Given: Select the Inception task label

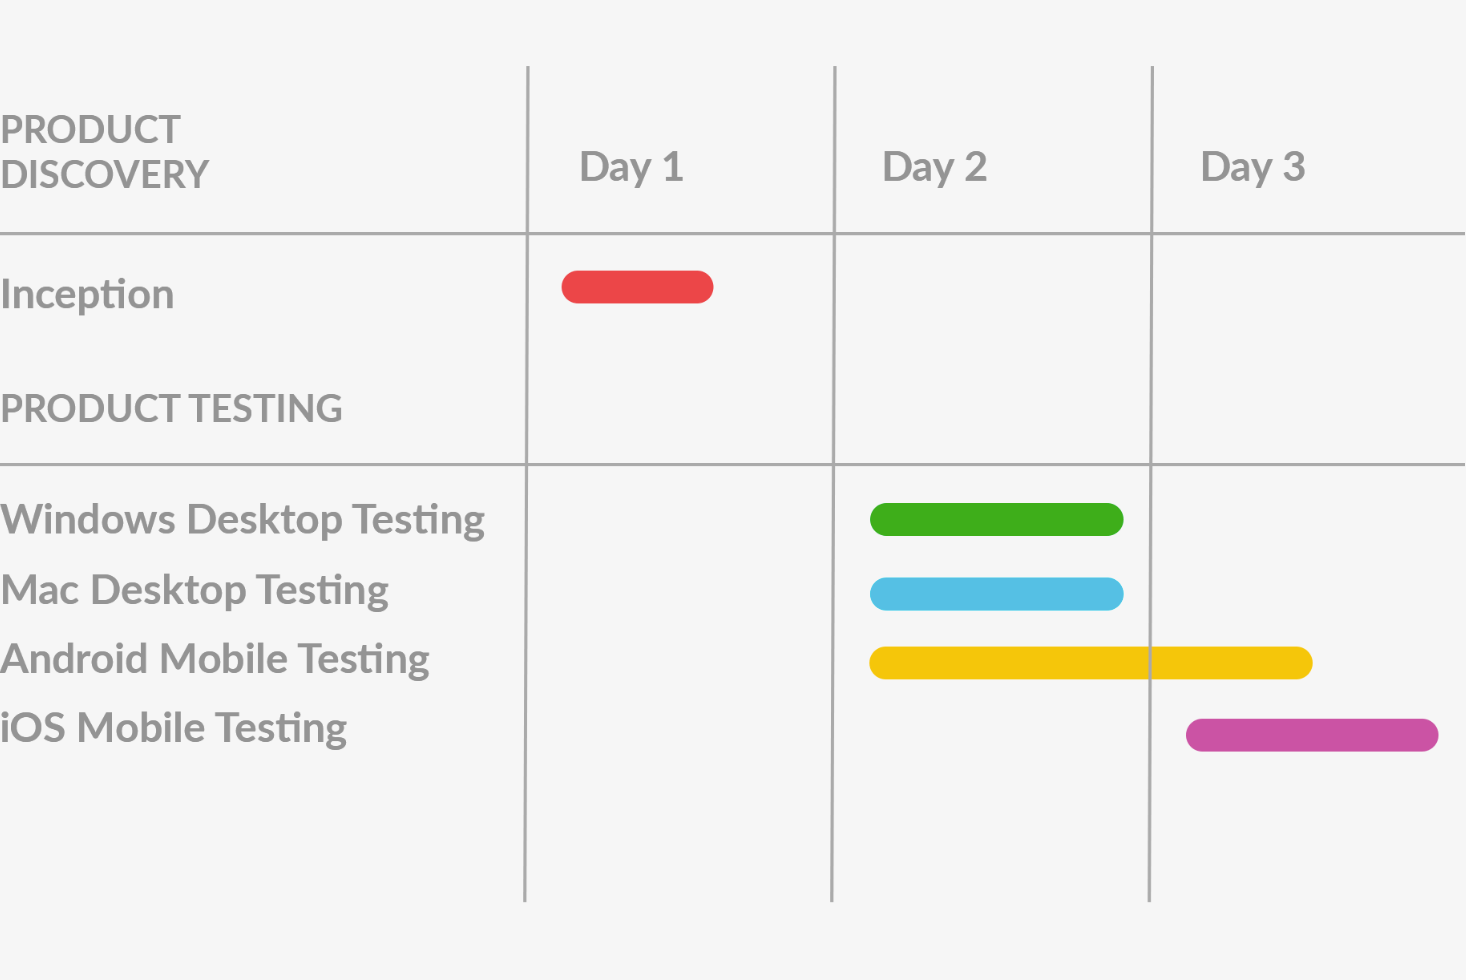Looking at the screenshot, I should [x=87, y=295].
